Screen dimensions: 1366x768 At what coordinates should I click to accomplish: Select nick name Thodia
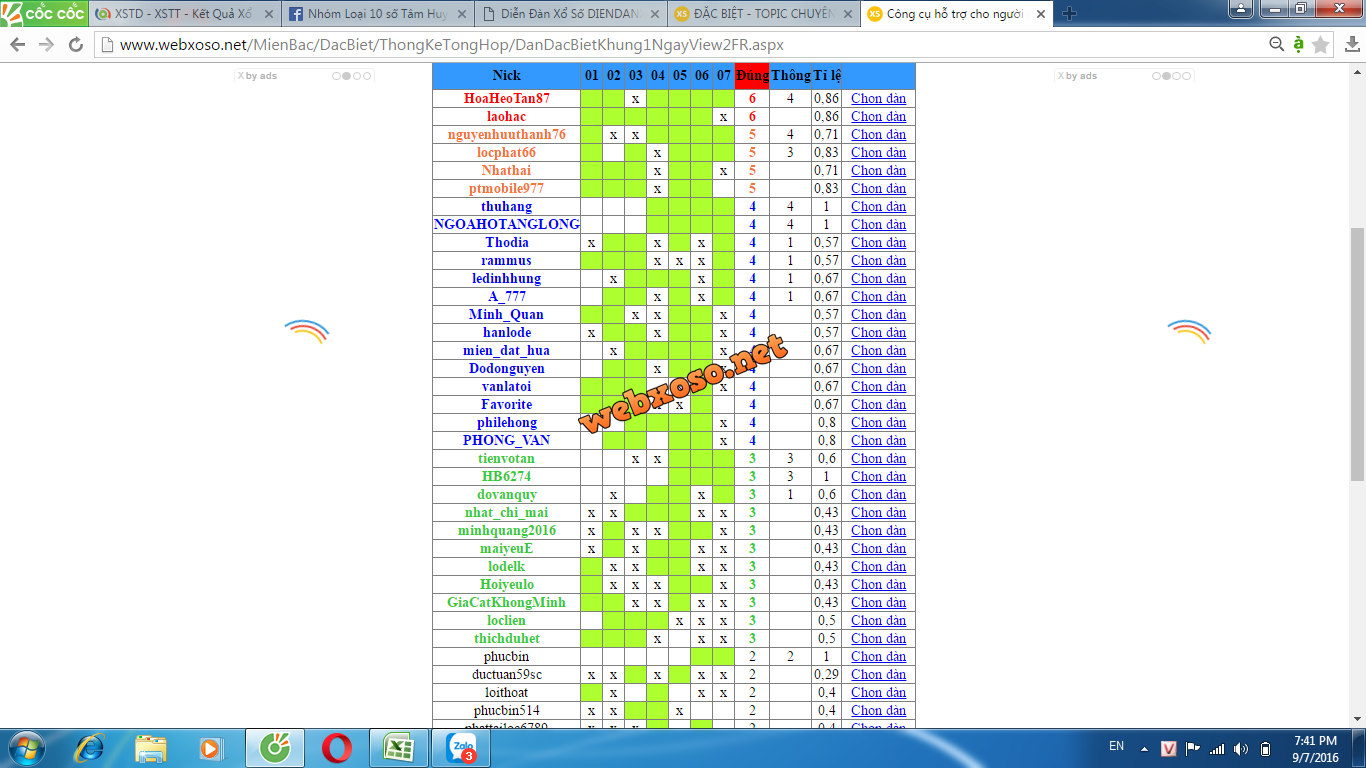tap(507, 243)
